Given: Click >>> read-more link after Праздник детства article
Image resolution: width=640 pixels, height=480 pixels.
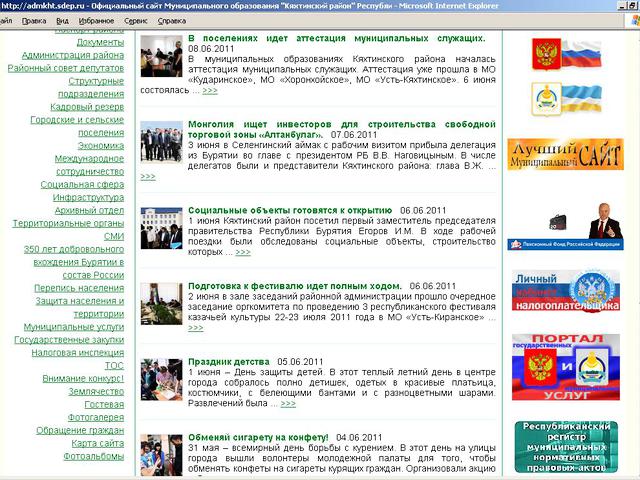Looking at the screenshot, I should tap(288, 404).
